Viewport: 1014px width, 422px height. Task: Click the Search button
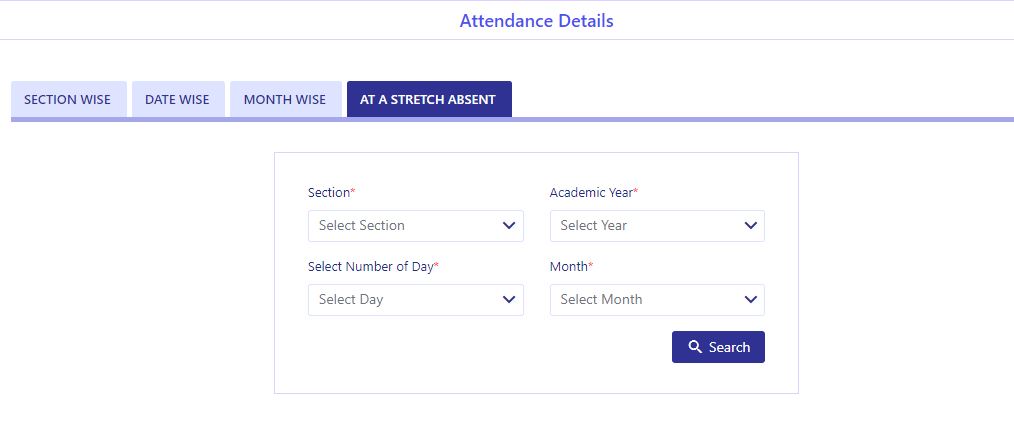(718, 347)
